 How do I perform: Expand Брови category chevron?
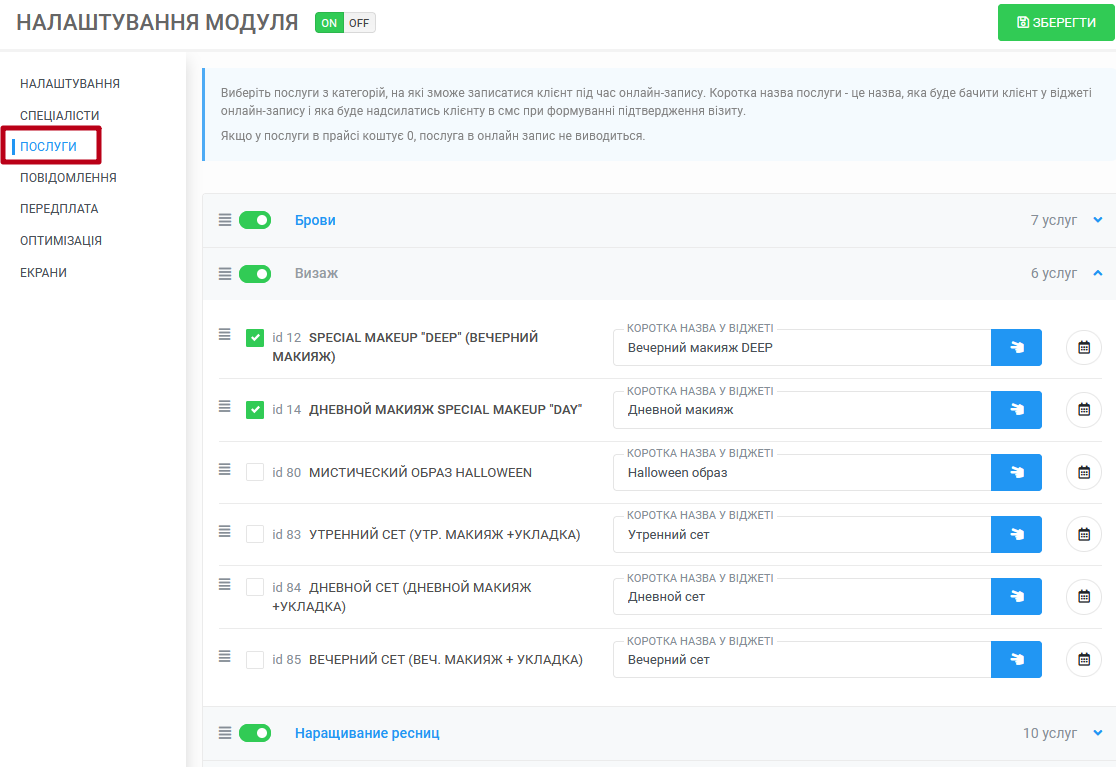[1097, 220]
